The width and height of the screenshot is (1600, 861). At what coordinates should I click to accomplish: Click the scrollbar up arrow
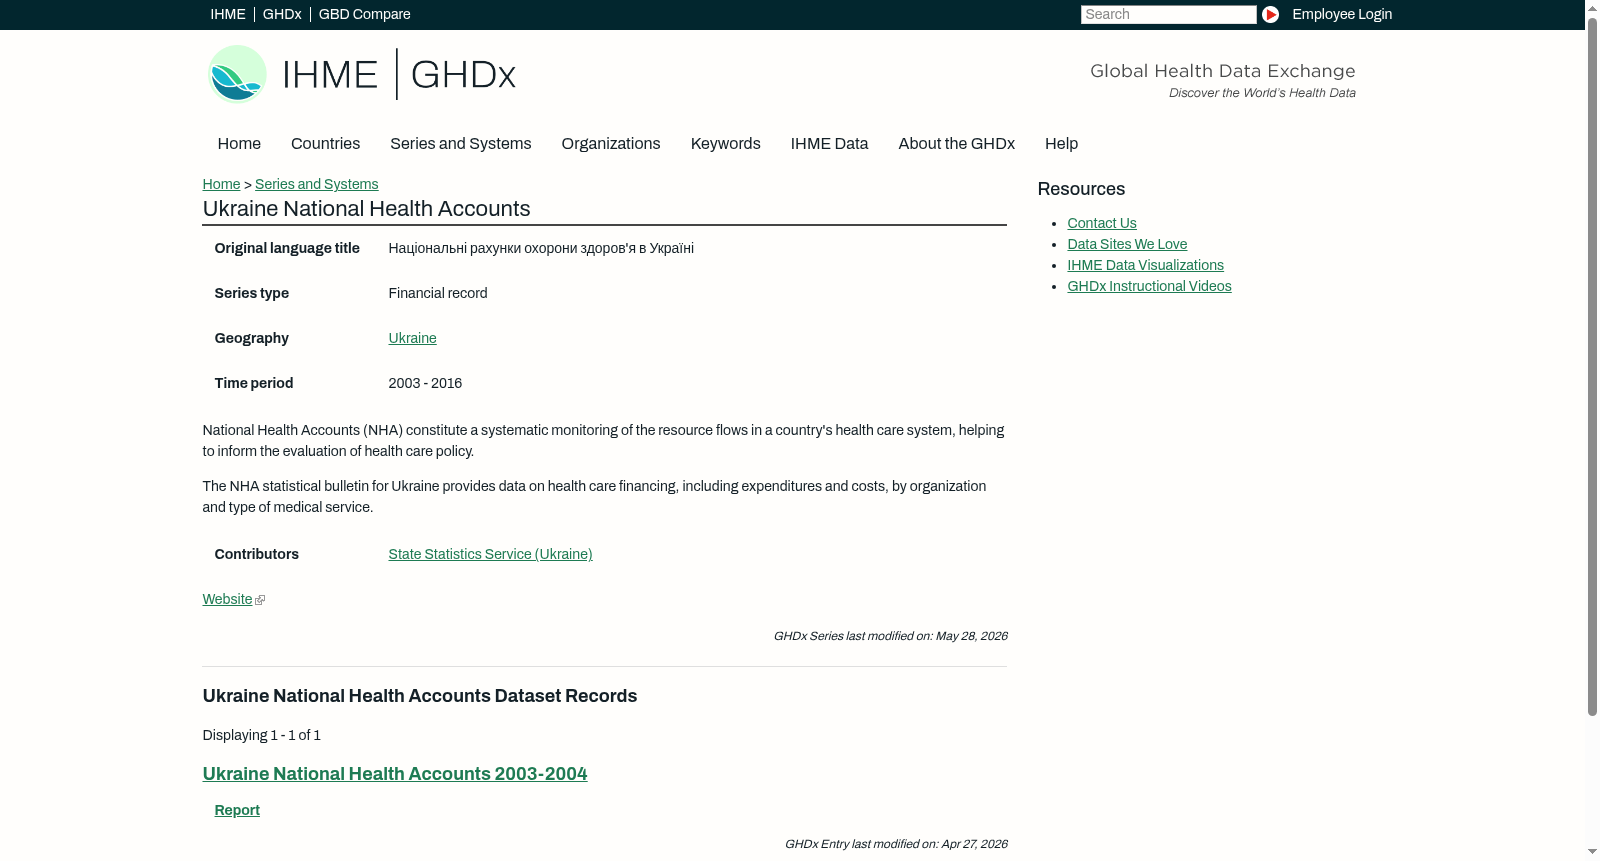(1592, 7)
